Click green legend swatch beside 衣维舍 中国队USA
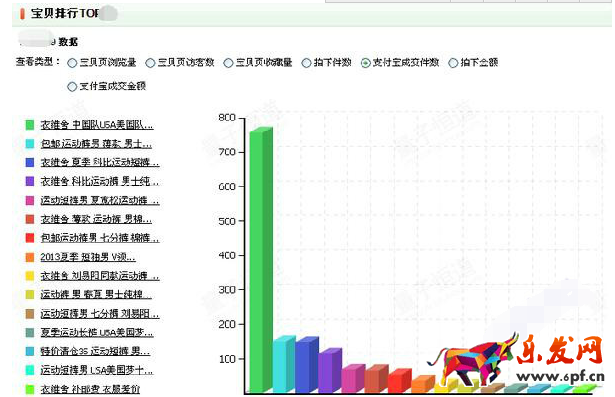The width and height of the screenshot is (615, 397). pos(30,125)
